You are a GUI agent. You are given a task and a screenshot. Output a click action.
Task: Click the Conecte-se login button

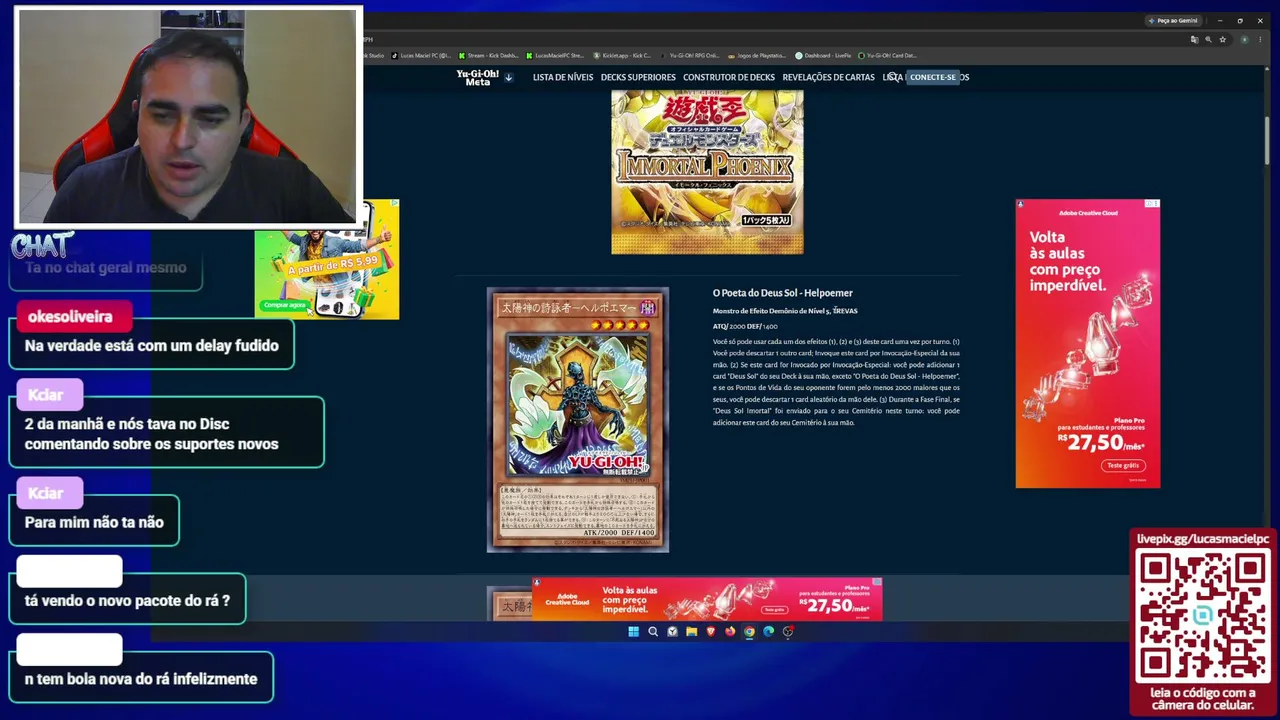click(933, 77)
